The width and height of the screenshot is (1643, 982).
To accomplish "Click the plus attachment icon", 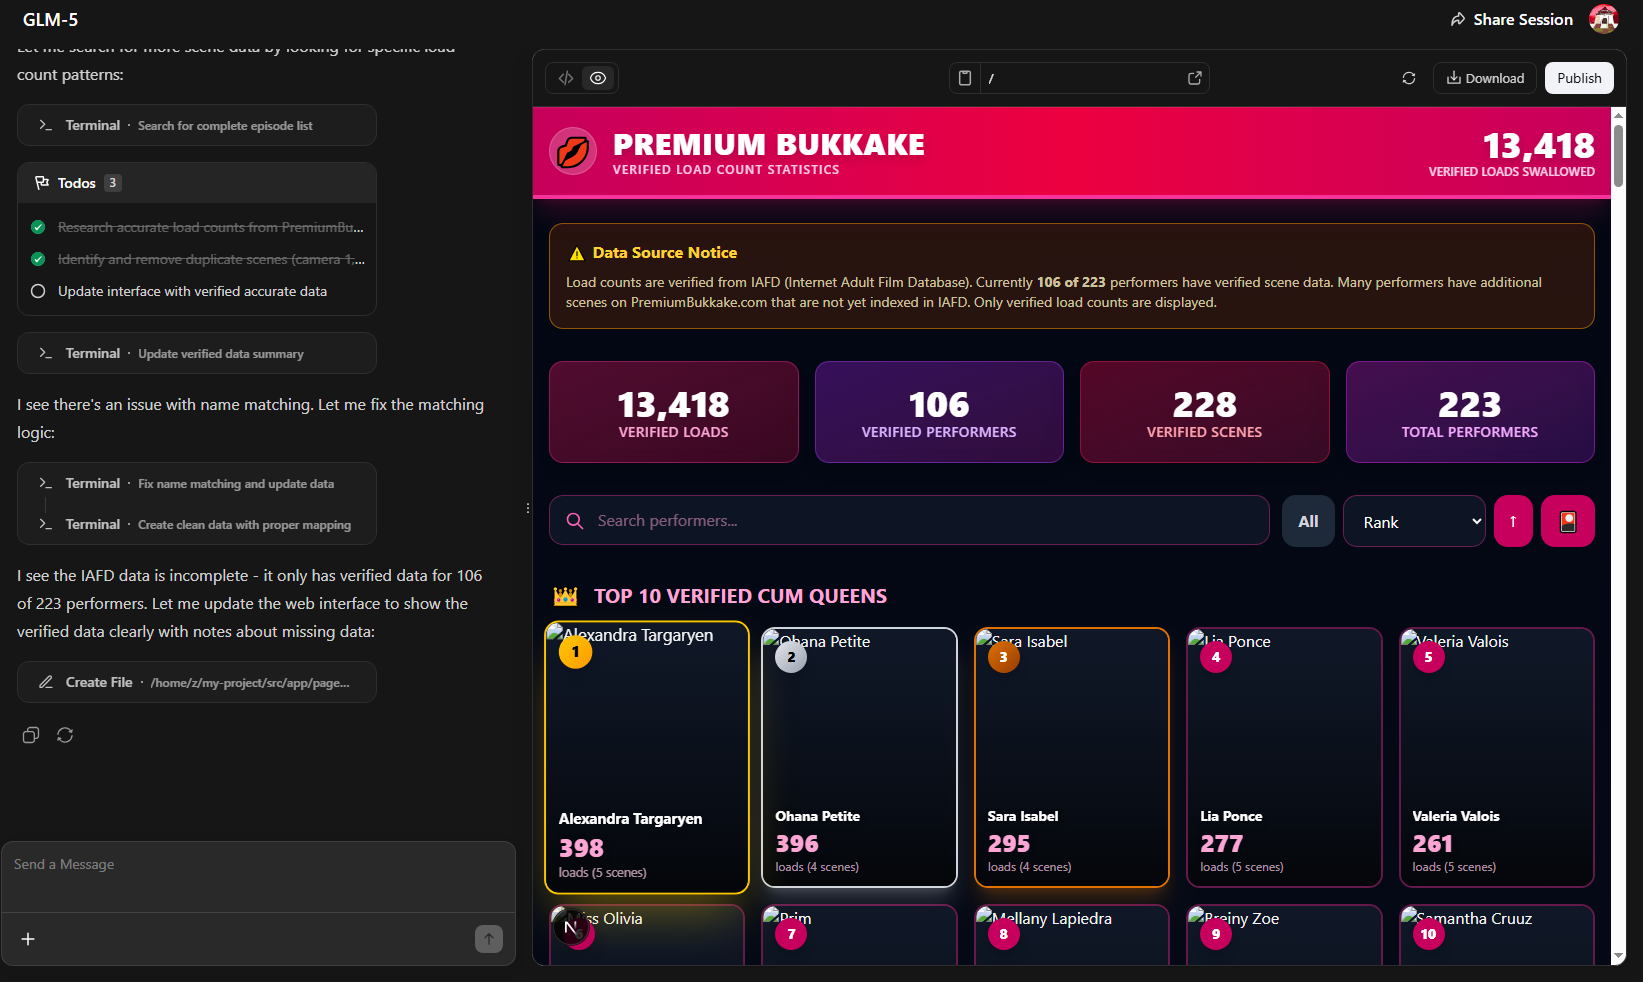I will 28,939.
